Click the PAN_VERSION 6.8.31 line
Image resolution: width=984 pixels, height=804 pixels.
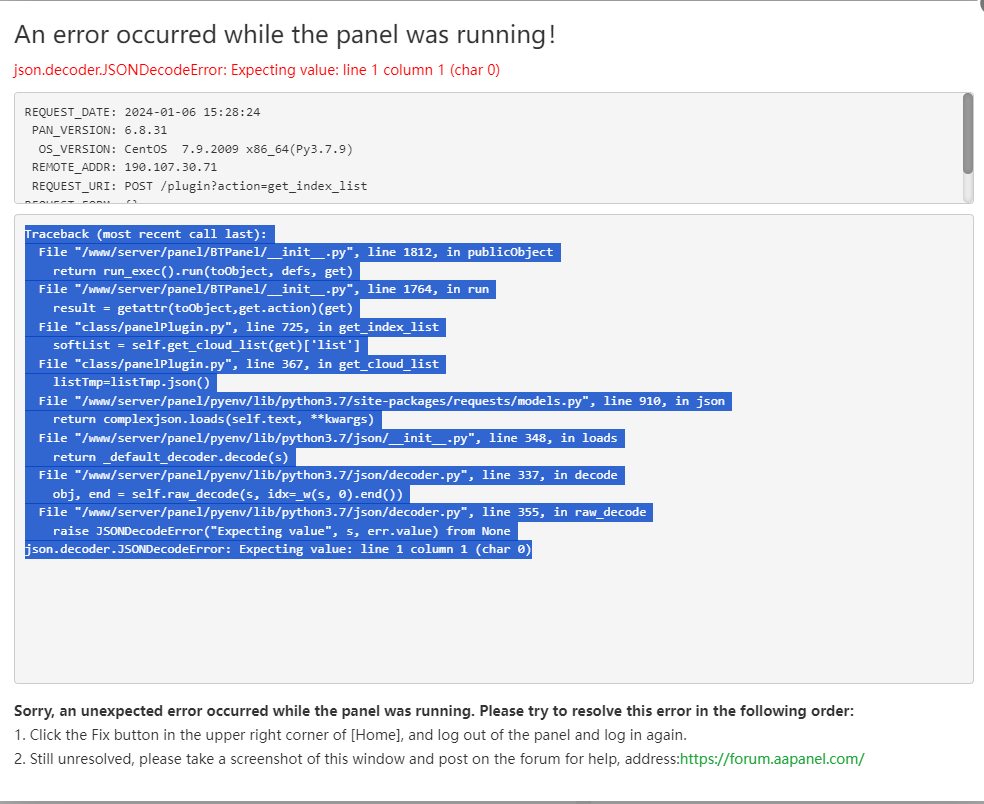pyautogui.click(x=99, y=130)
